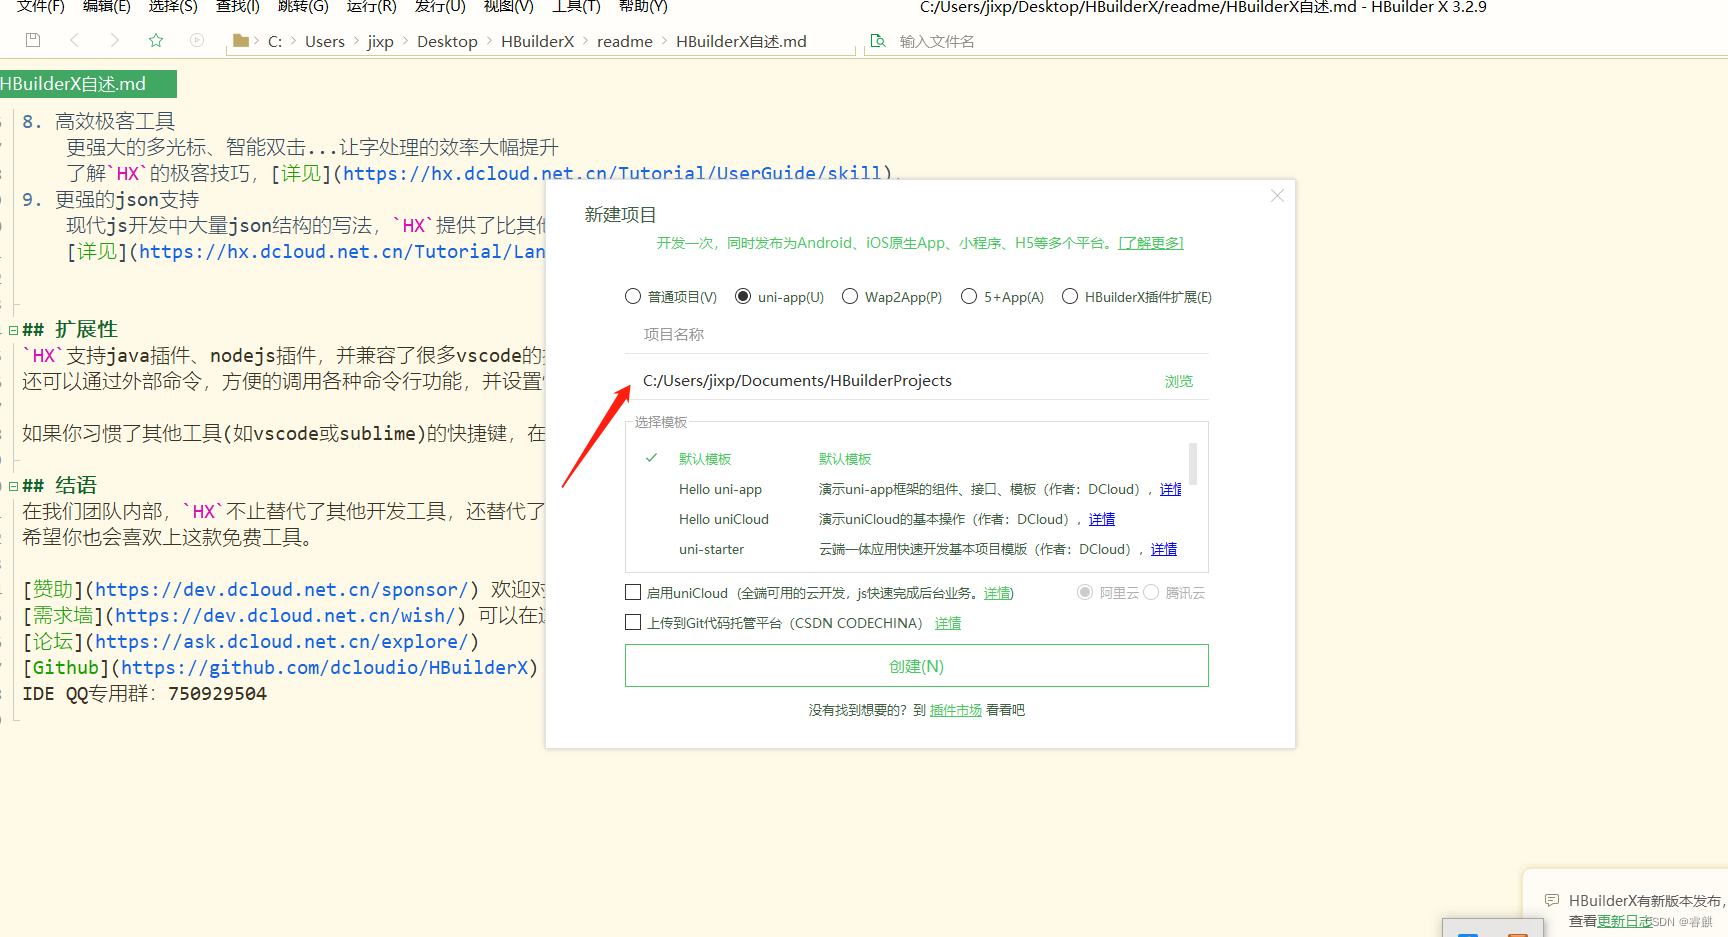This screenshot has height=937, width=1728.
Task: Click the HBuilderX breadcrumb segment
Action: click(x=538, y=41)
